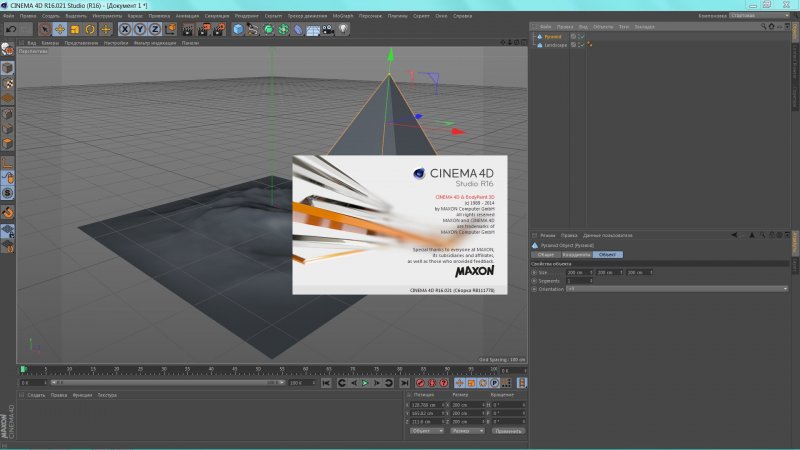This screenshot has width=800, height=450.
Task: Go to start of timeline
Action: pyautogui.click(x=326, y=383)
